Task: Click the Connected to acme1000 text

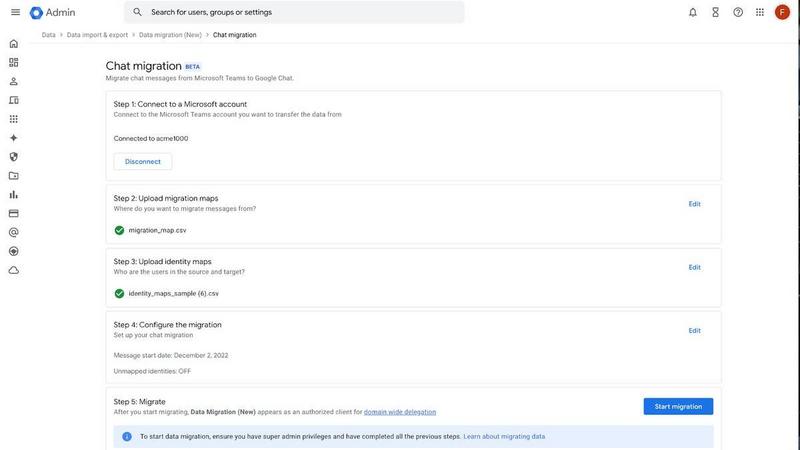Action: [151, 138]
